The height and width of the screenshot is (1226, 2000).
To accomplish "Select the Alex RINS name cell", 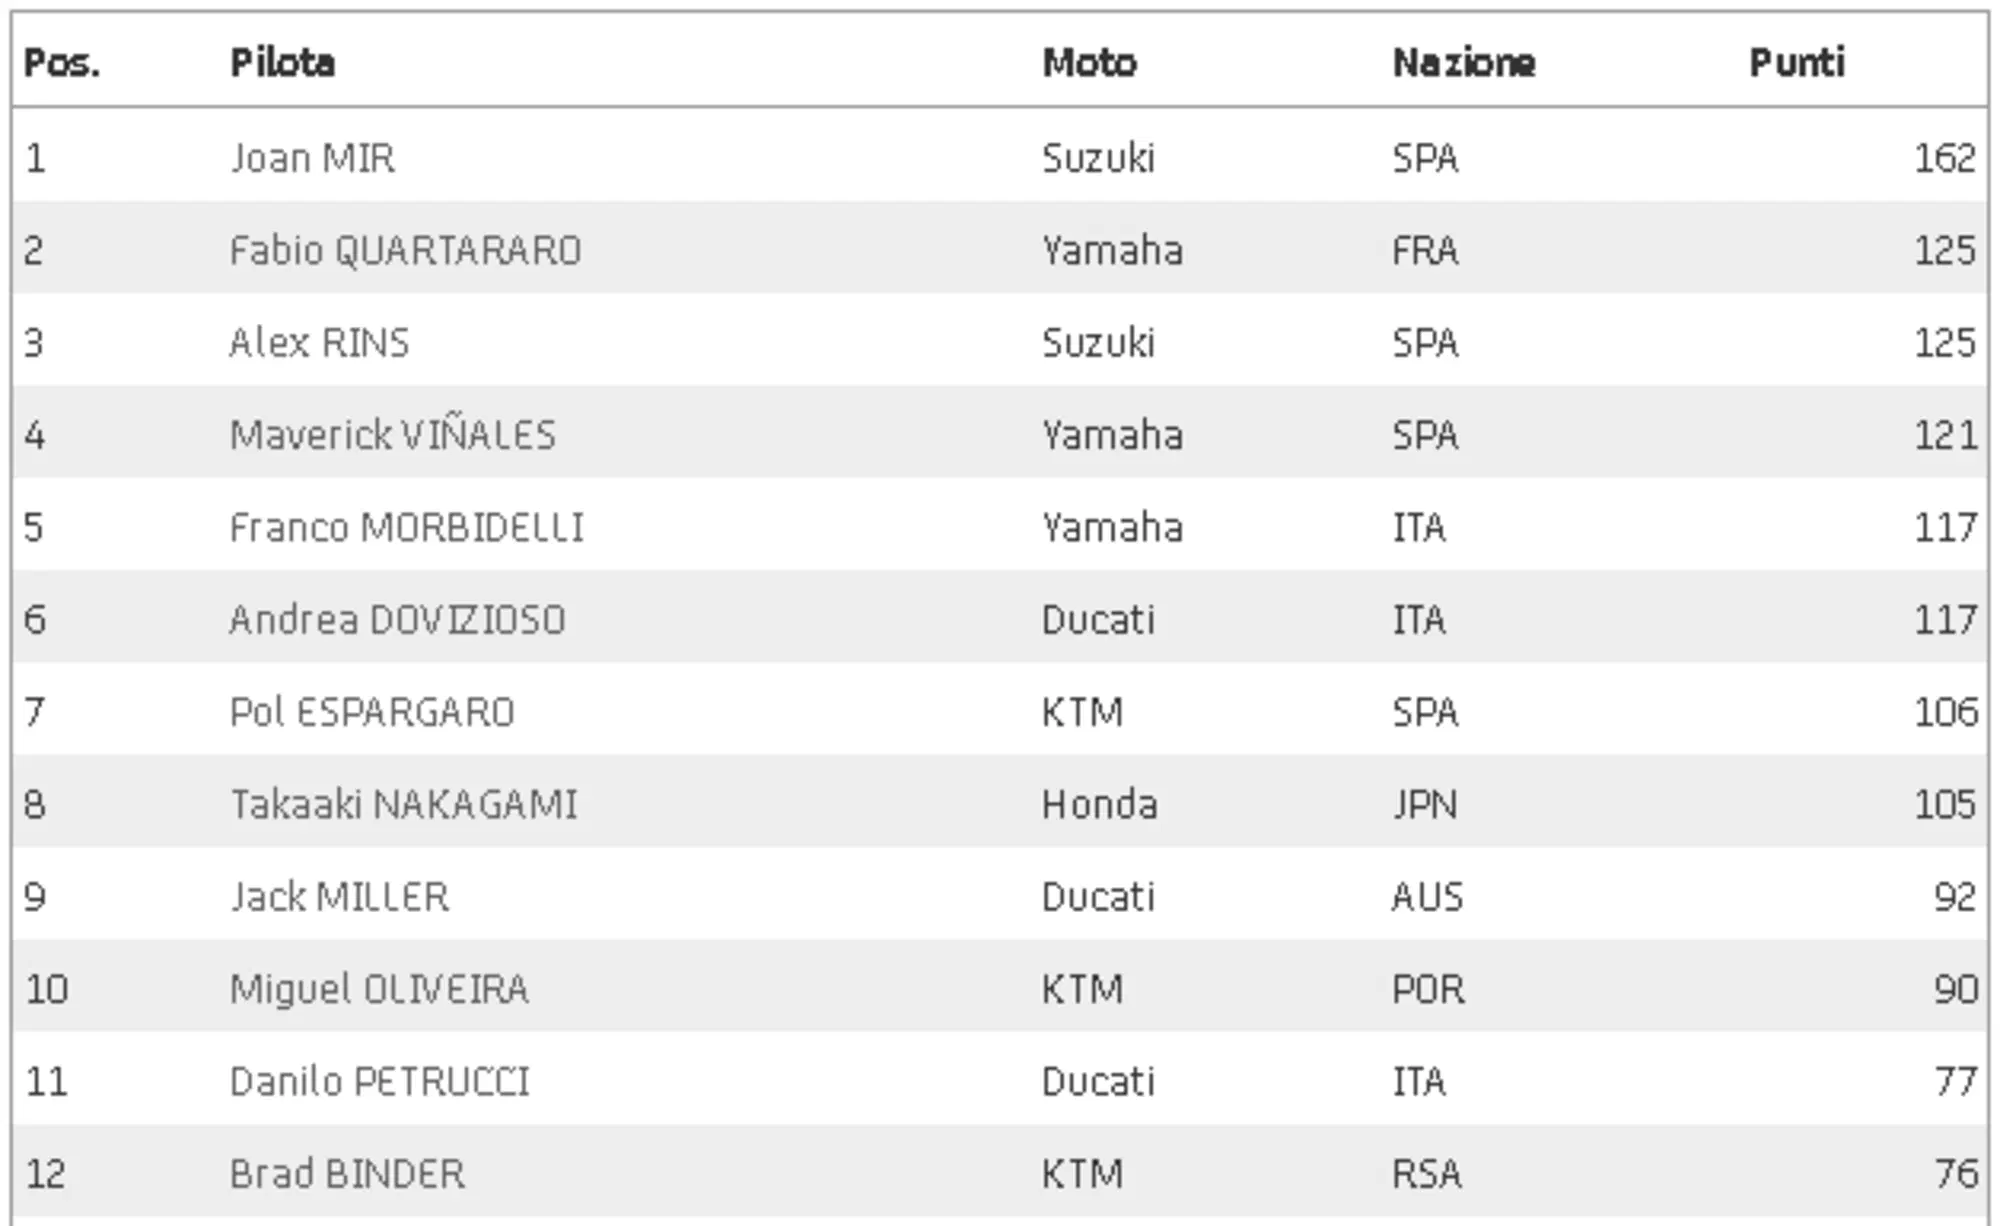I will coord(319,343).
